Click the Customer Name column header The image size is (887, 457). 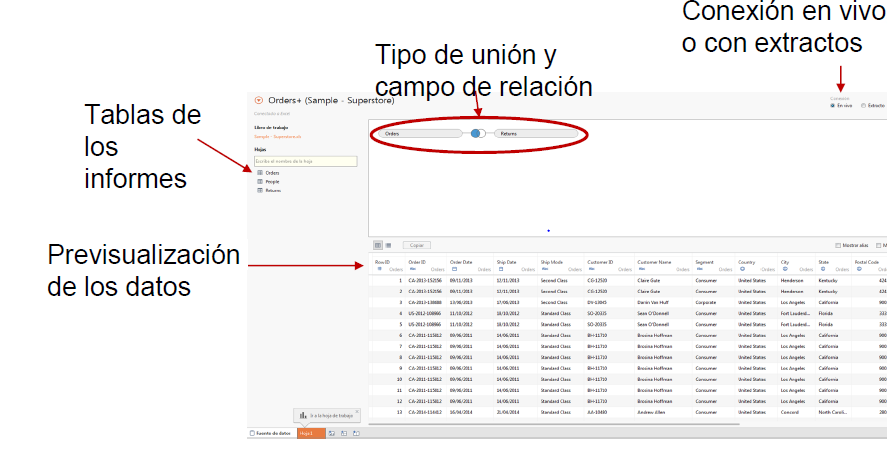pyautogui.click(x=654, y=262)
